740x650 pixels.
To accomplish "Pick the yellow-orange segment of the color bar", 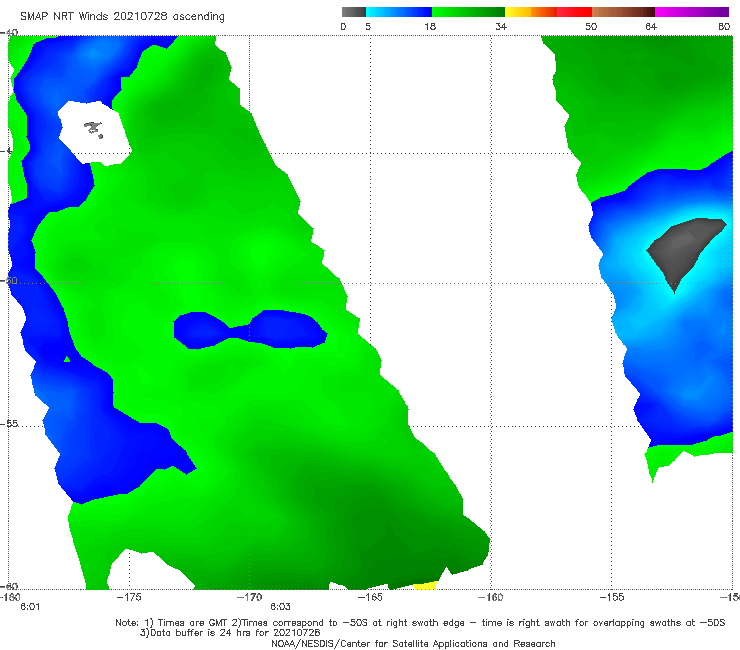I will 531,12.
